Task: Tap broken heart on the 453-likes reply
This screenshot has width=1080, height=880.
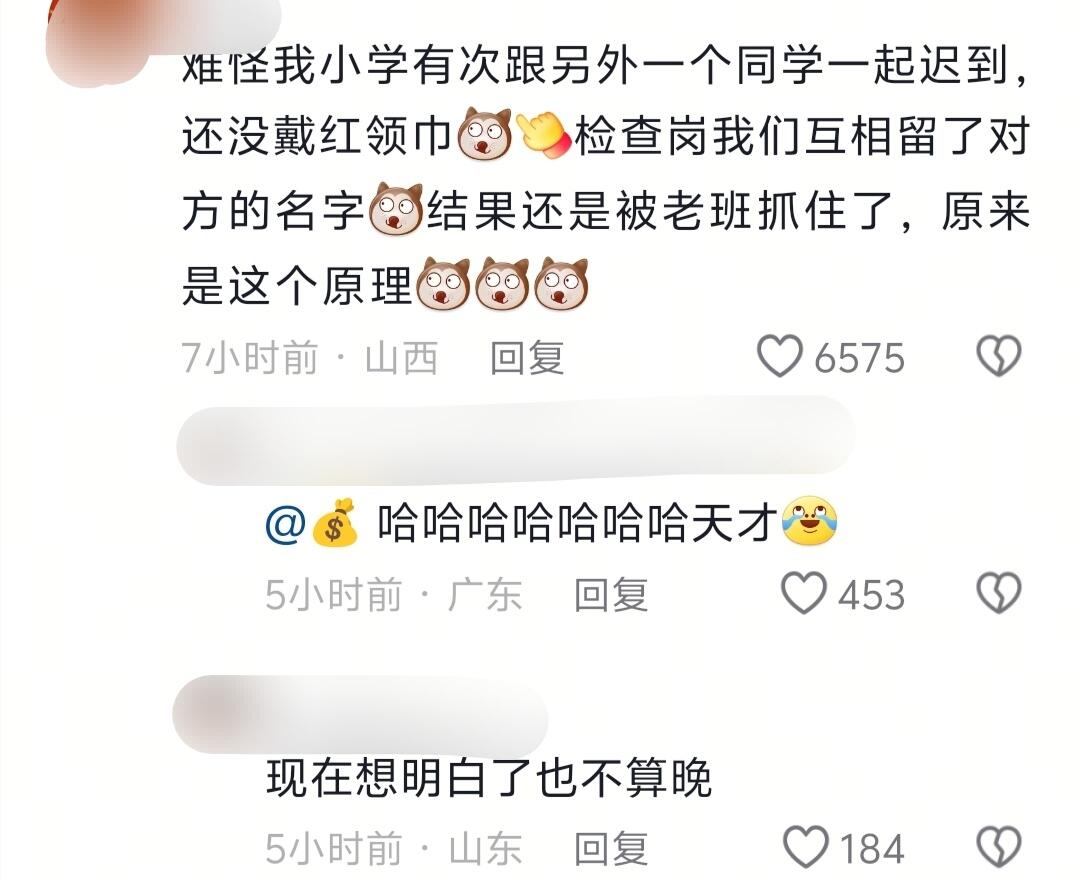Action: [999, 593]
